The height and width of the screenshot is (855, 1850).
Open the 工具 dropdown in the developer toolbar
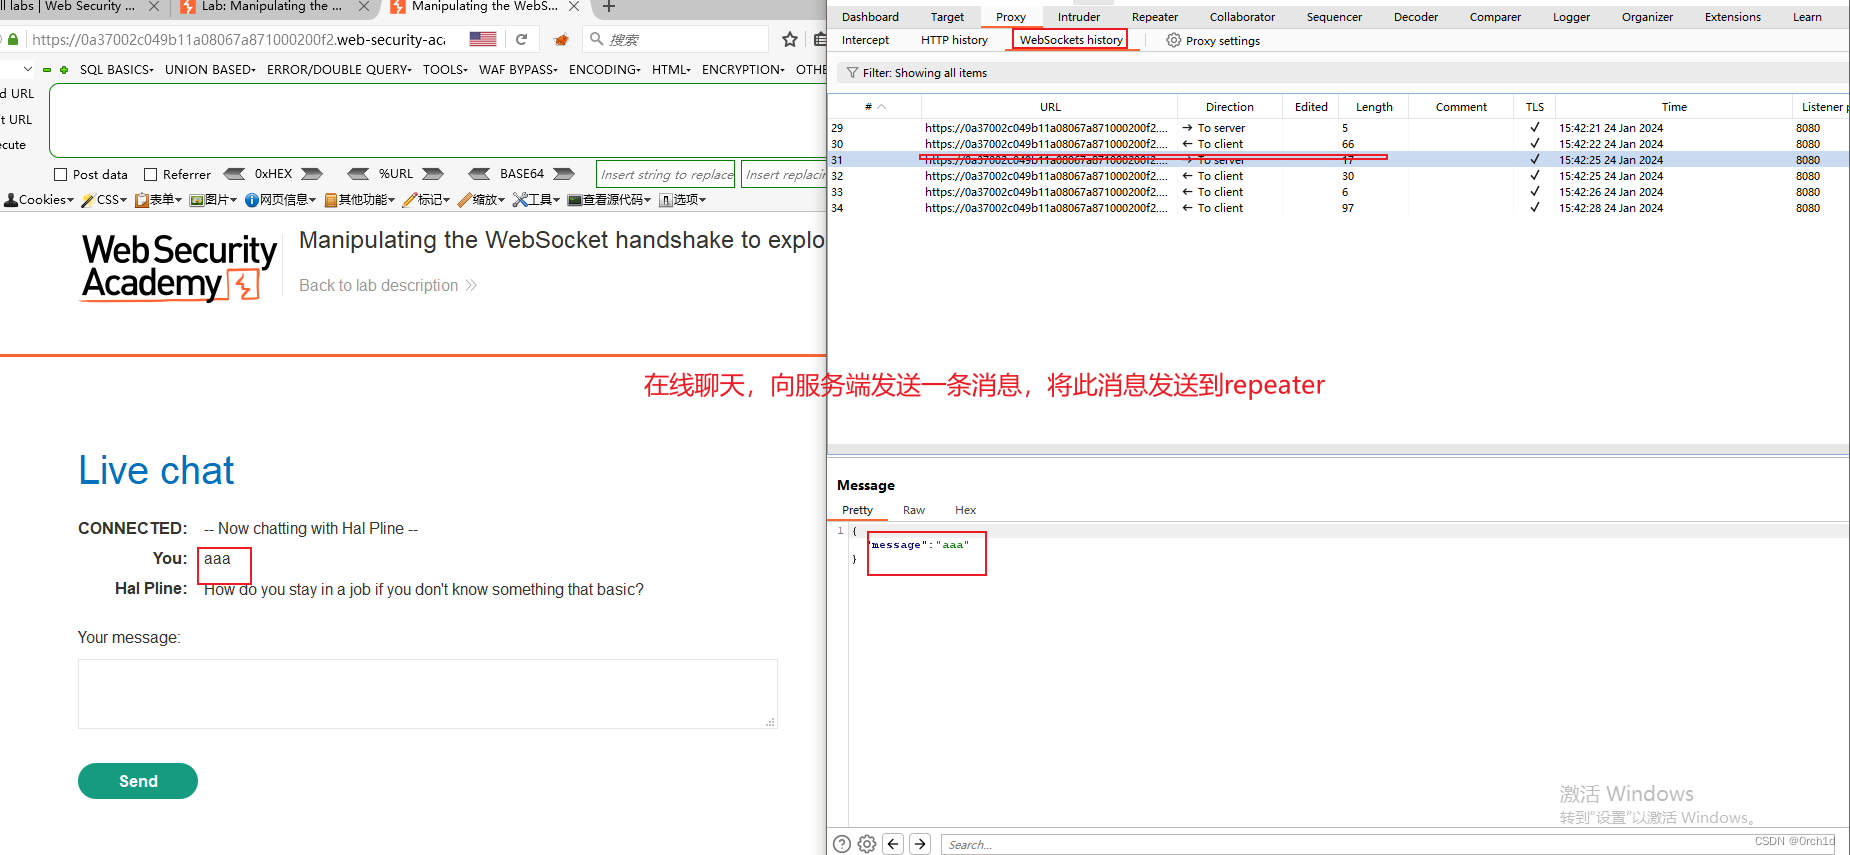(536, 200)
